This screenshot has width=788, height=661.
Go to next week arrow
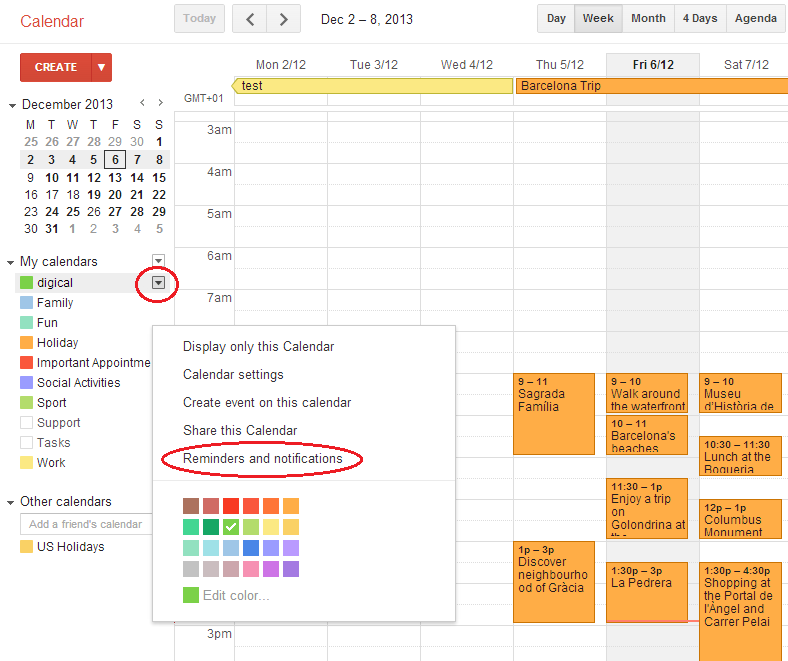pyautogui.click(x=284, y=19)
